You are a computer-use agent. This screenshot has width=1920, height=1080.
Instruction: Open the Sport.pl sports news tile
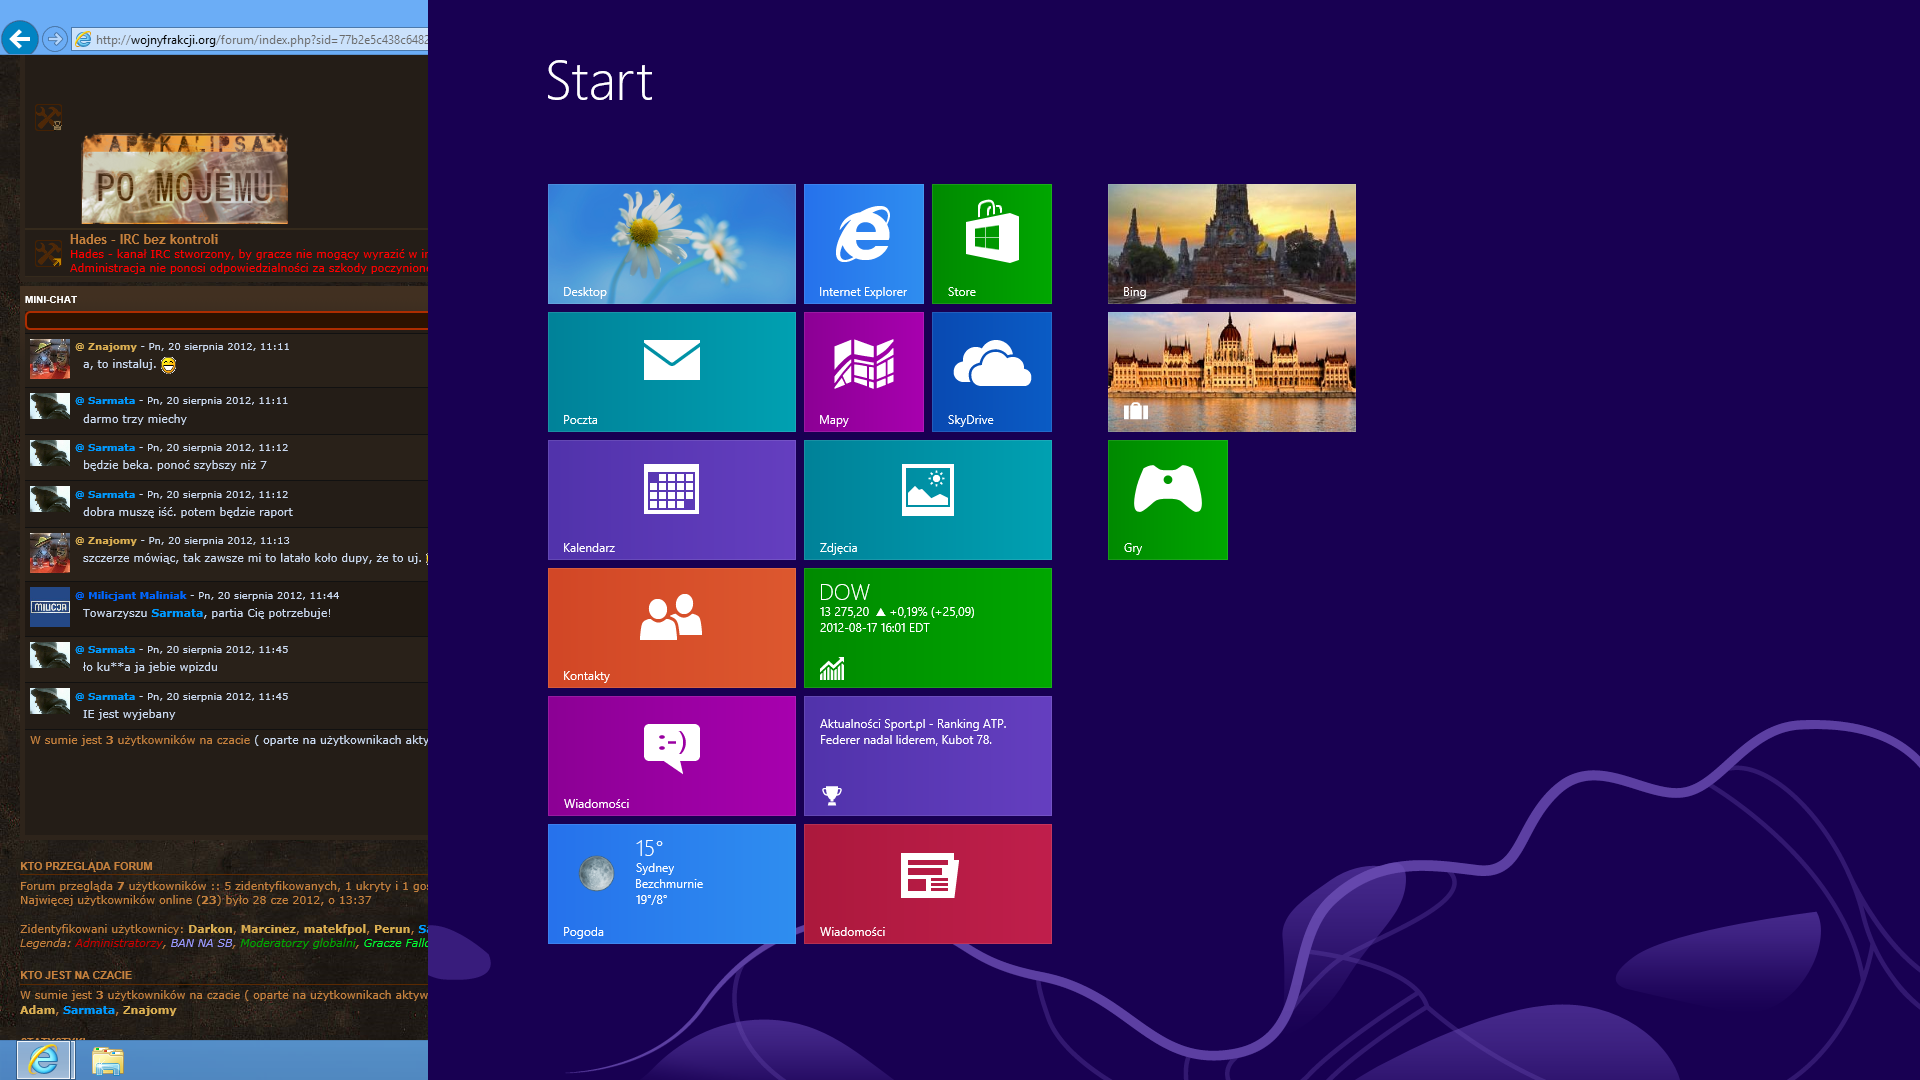[x=927, y=755]
